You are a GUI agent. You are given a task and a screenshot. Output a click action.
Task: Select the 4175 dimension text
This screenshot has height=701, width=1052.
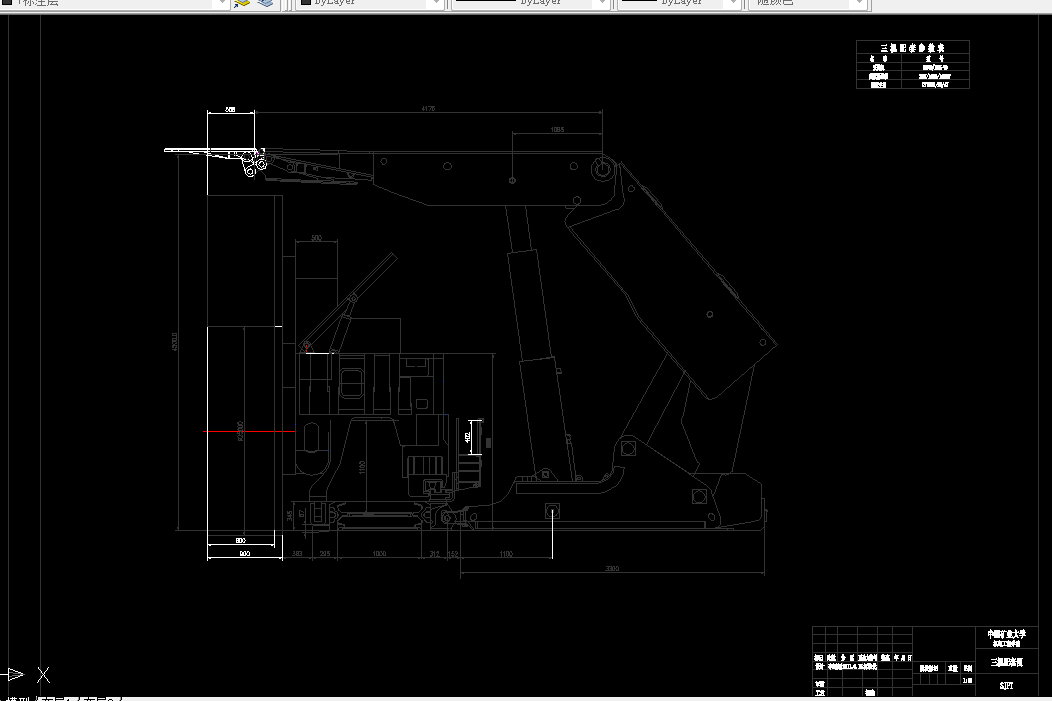428,108
